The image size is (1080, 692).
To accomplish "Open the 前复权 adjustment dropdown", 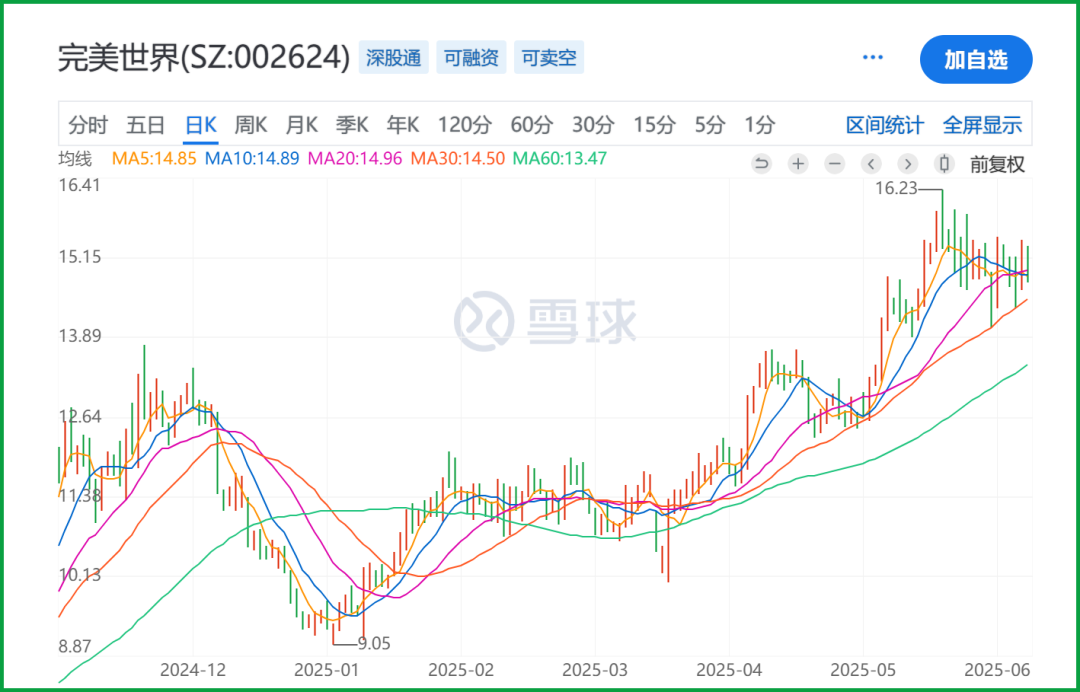I will (x=997, y=165).
